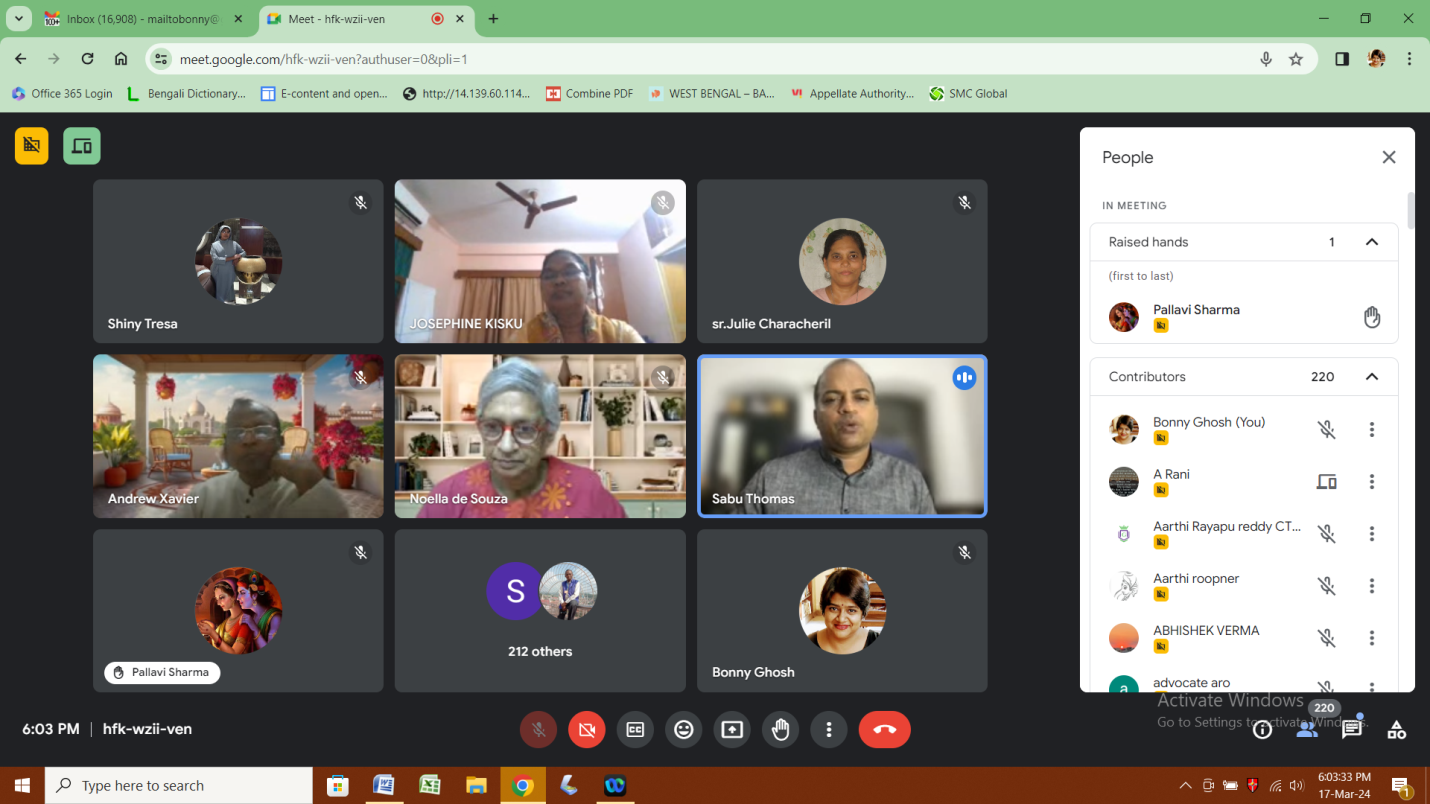Open the activities icon
This screenshot has height=804, width=1430.
click(x=1396, y=730)
